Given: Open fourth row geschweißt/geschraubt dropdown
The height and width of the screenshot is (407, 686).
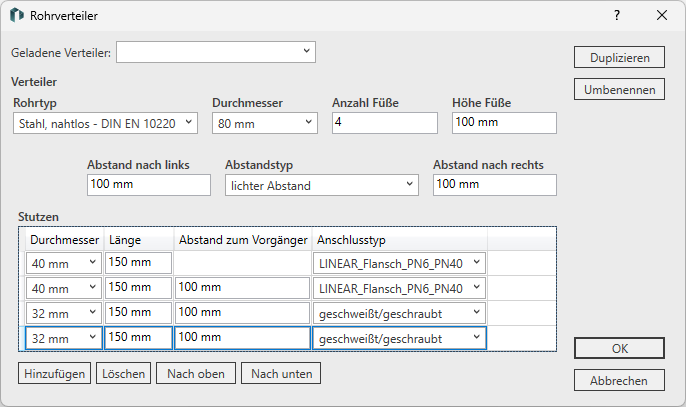Looking at the screenshot, I should pos(399,338).
